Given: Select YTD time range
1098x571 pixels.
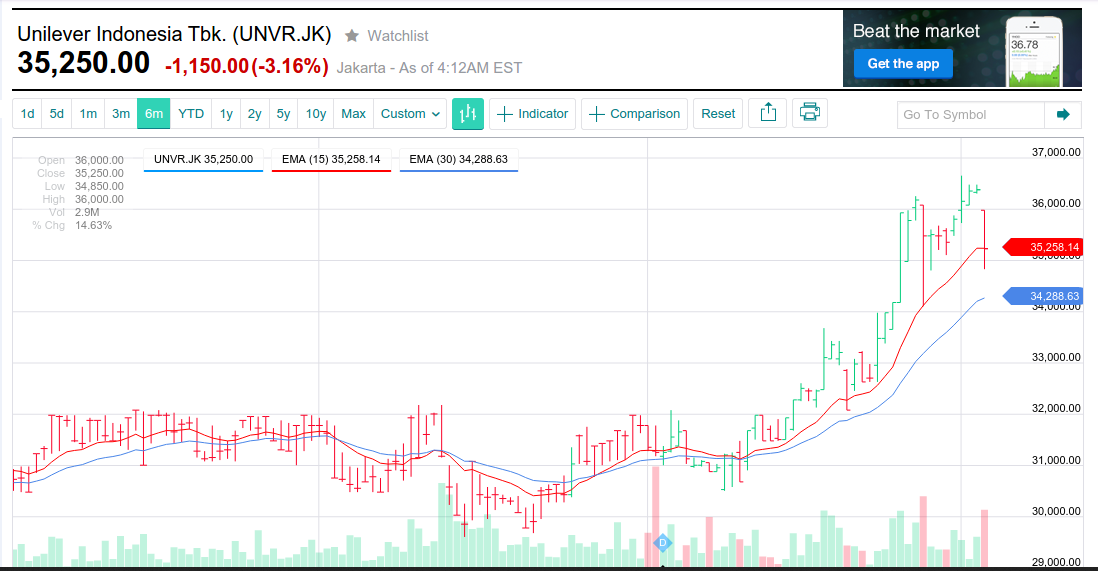Looking at the screenshot, I should [190, 113].
